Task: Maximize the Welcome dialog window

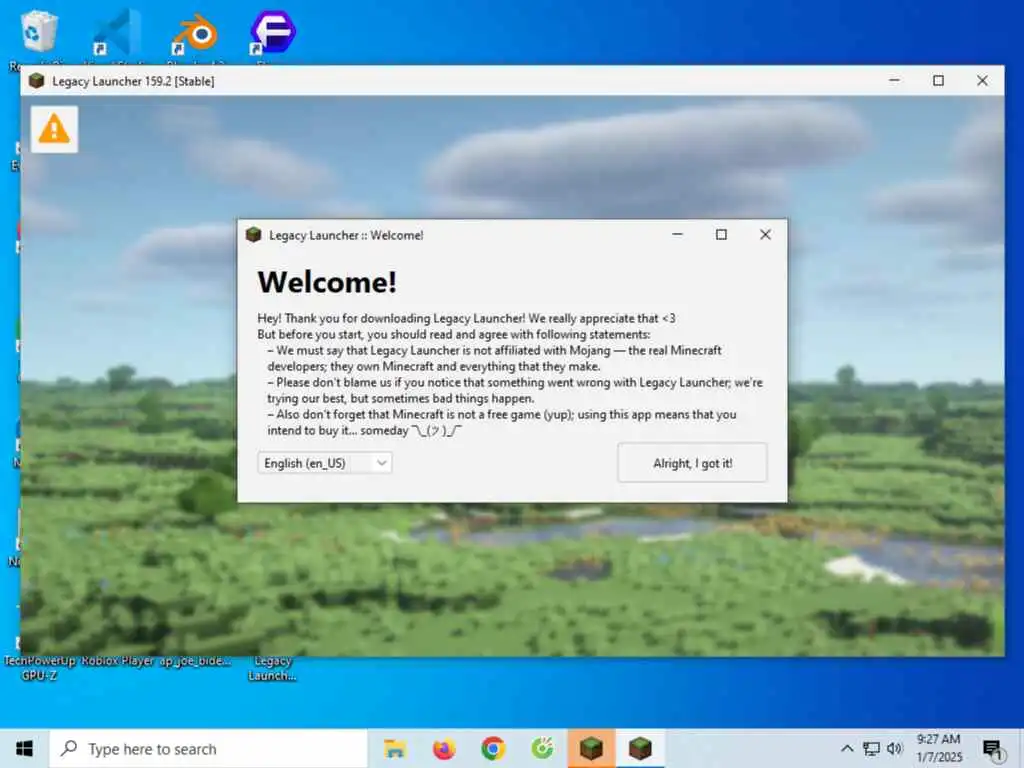Action: pyautogui.click(x=721, y=234)
